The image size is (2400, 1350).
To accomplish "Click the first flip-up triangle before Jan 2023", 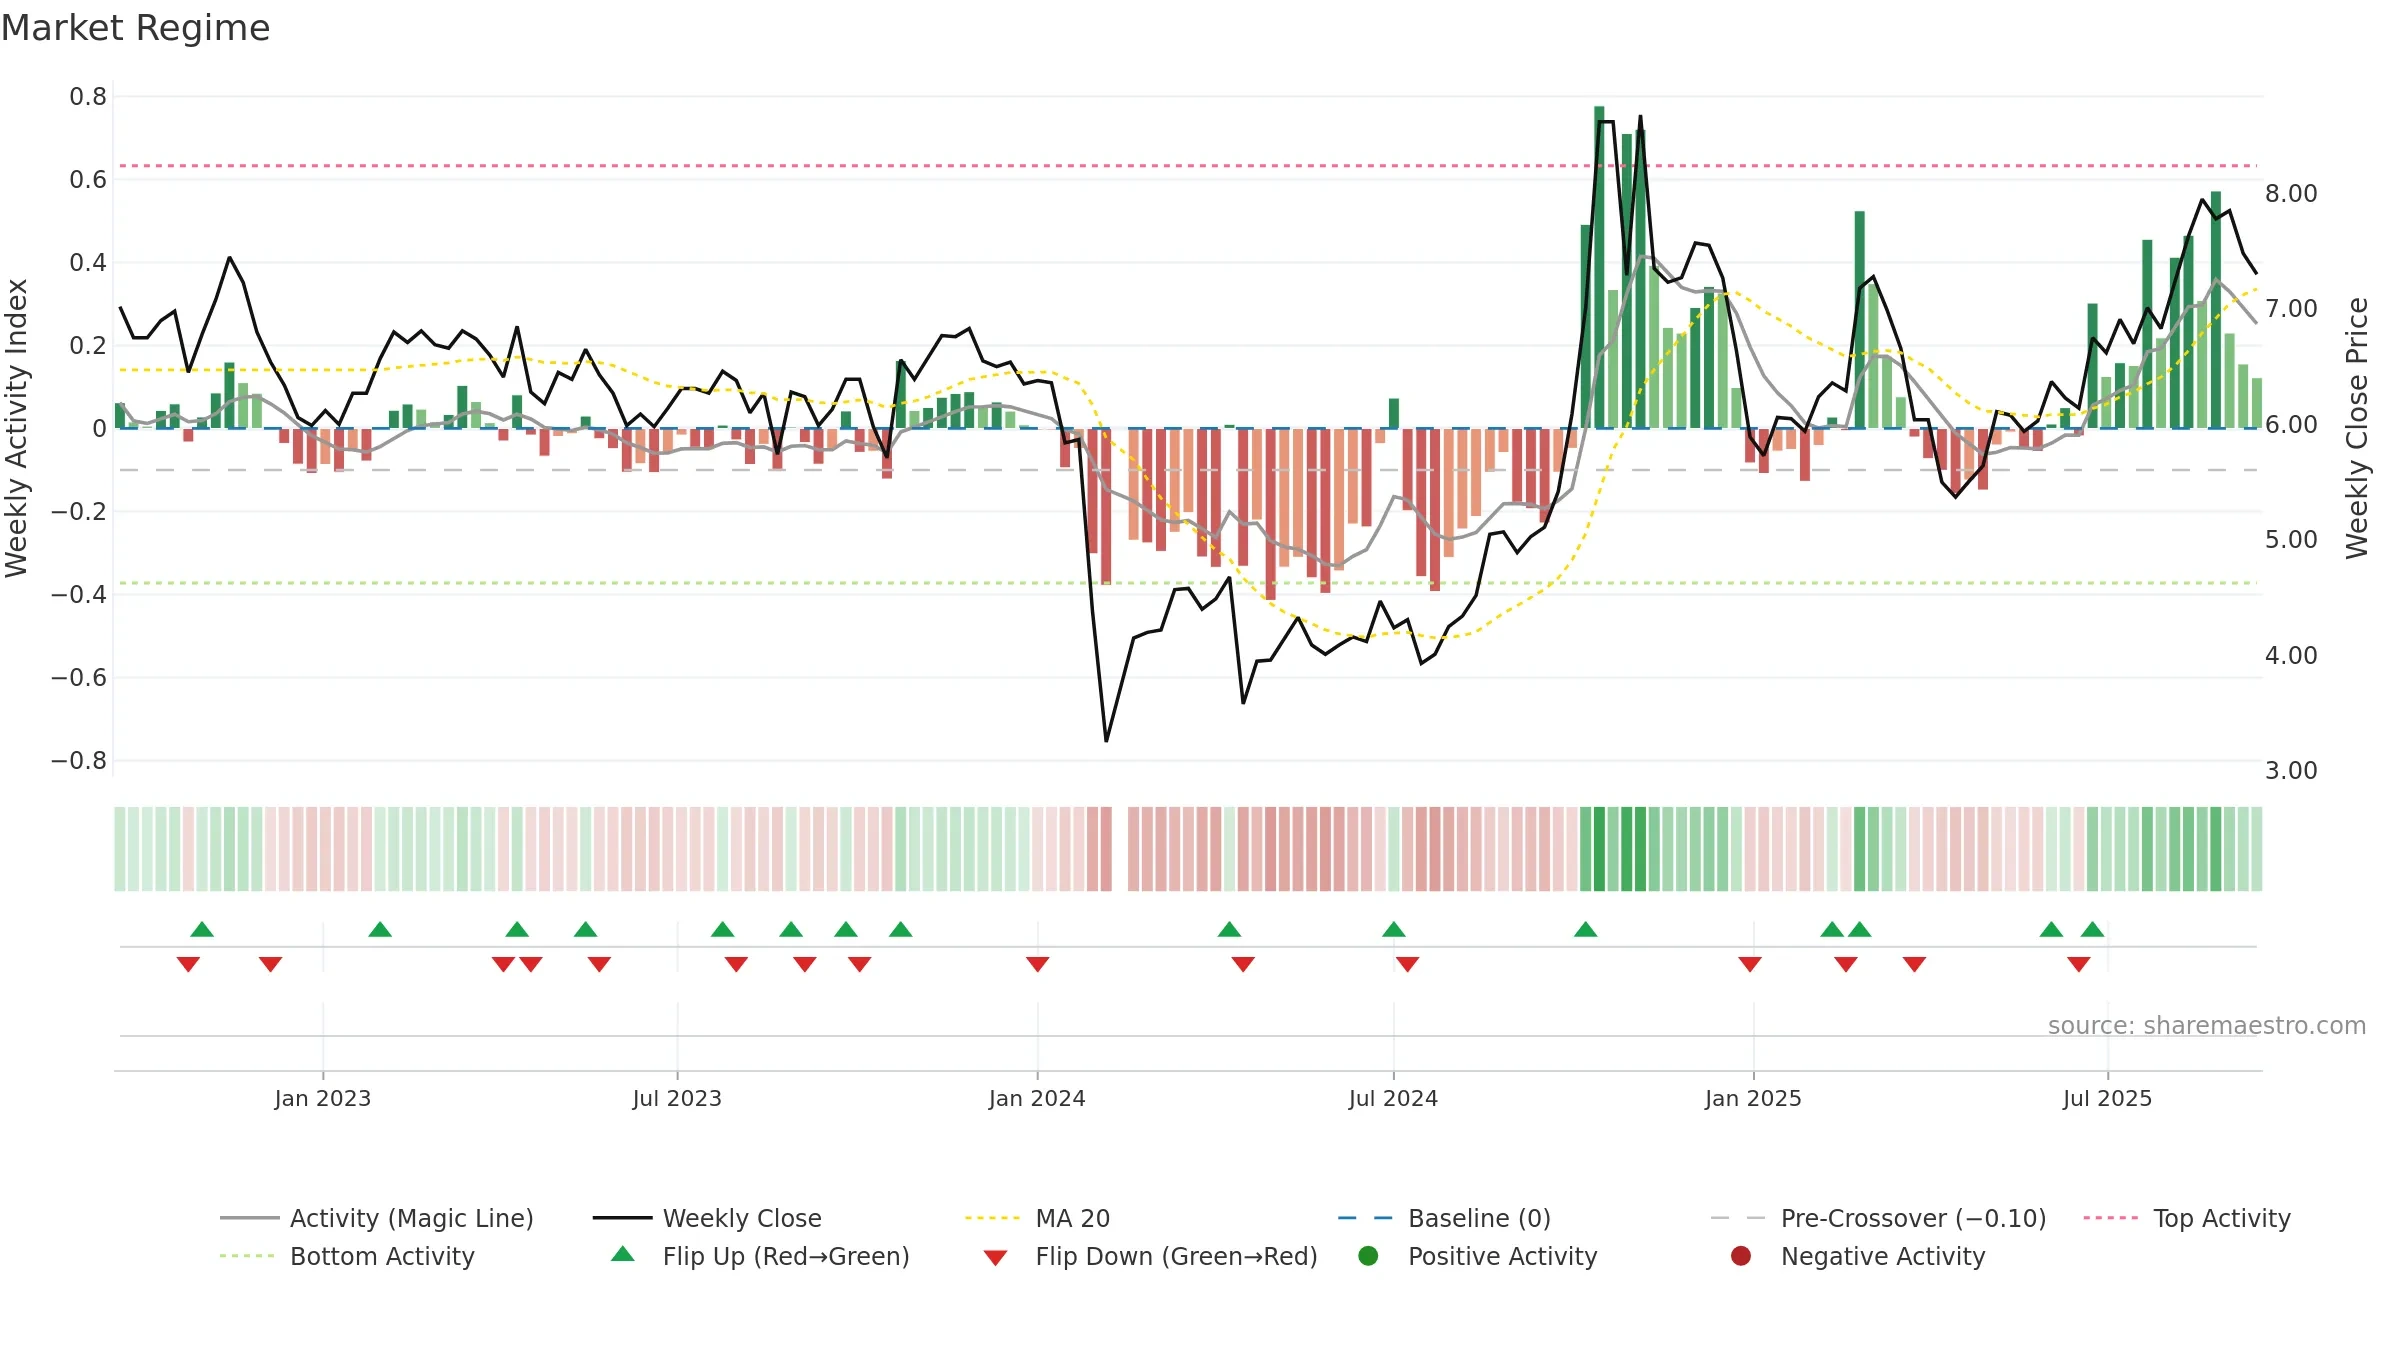I will click(202, 929).
